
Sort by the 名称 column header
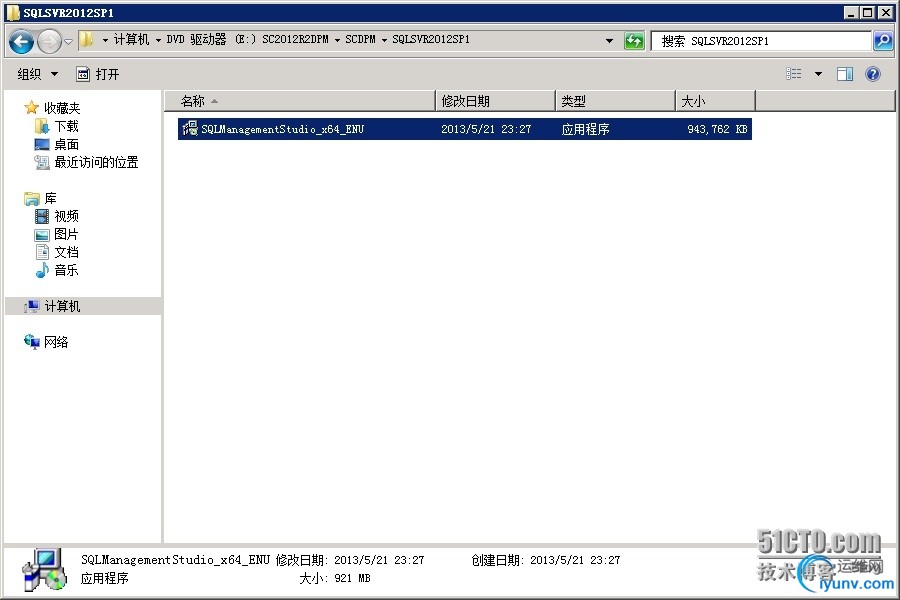point(300,101)
